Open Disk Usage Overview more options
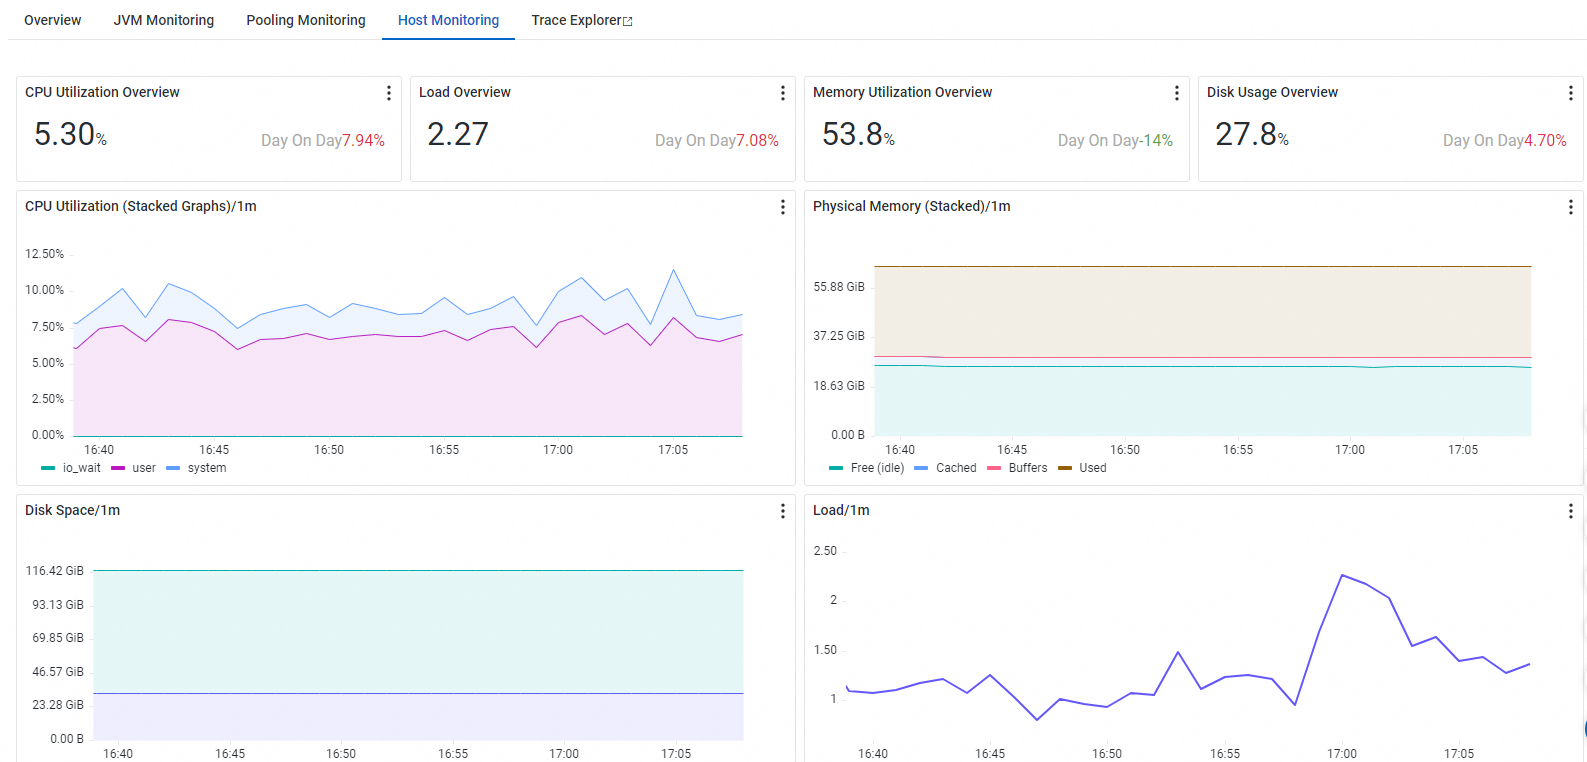This screenshot has width=1587, height=762. (1571, 93)
